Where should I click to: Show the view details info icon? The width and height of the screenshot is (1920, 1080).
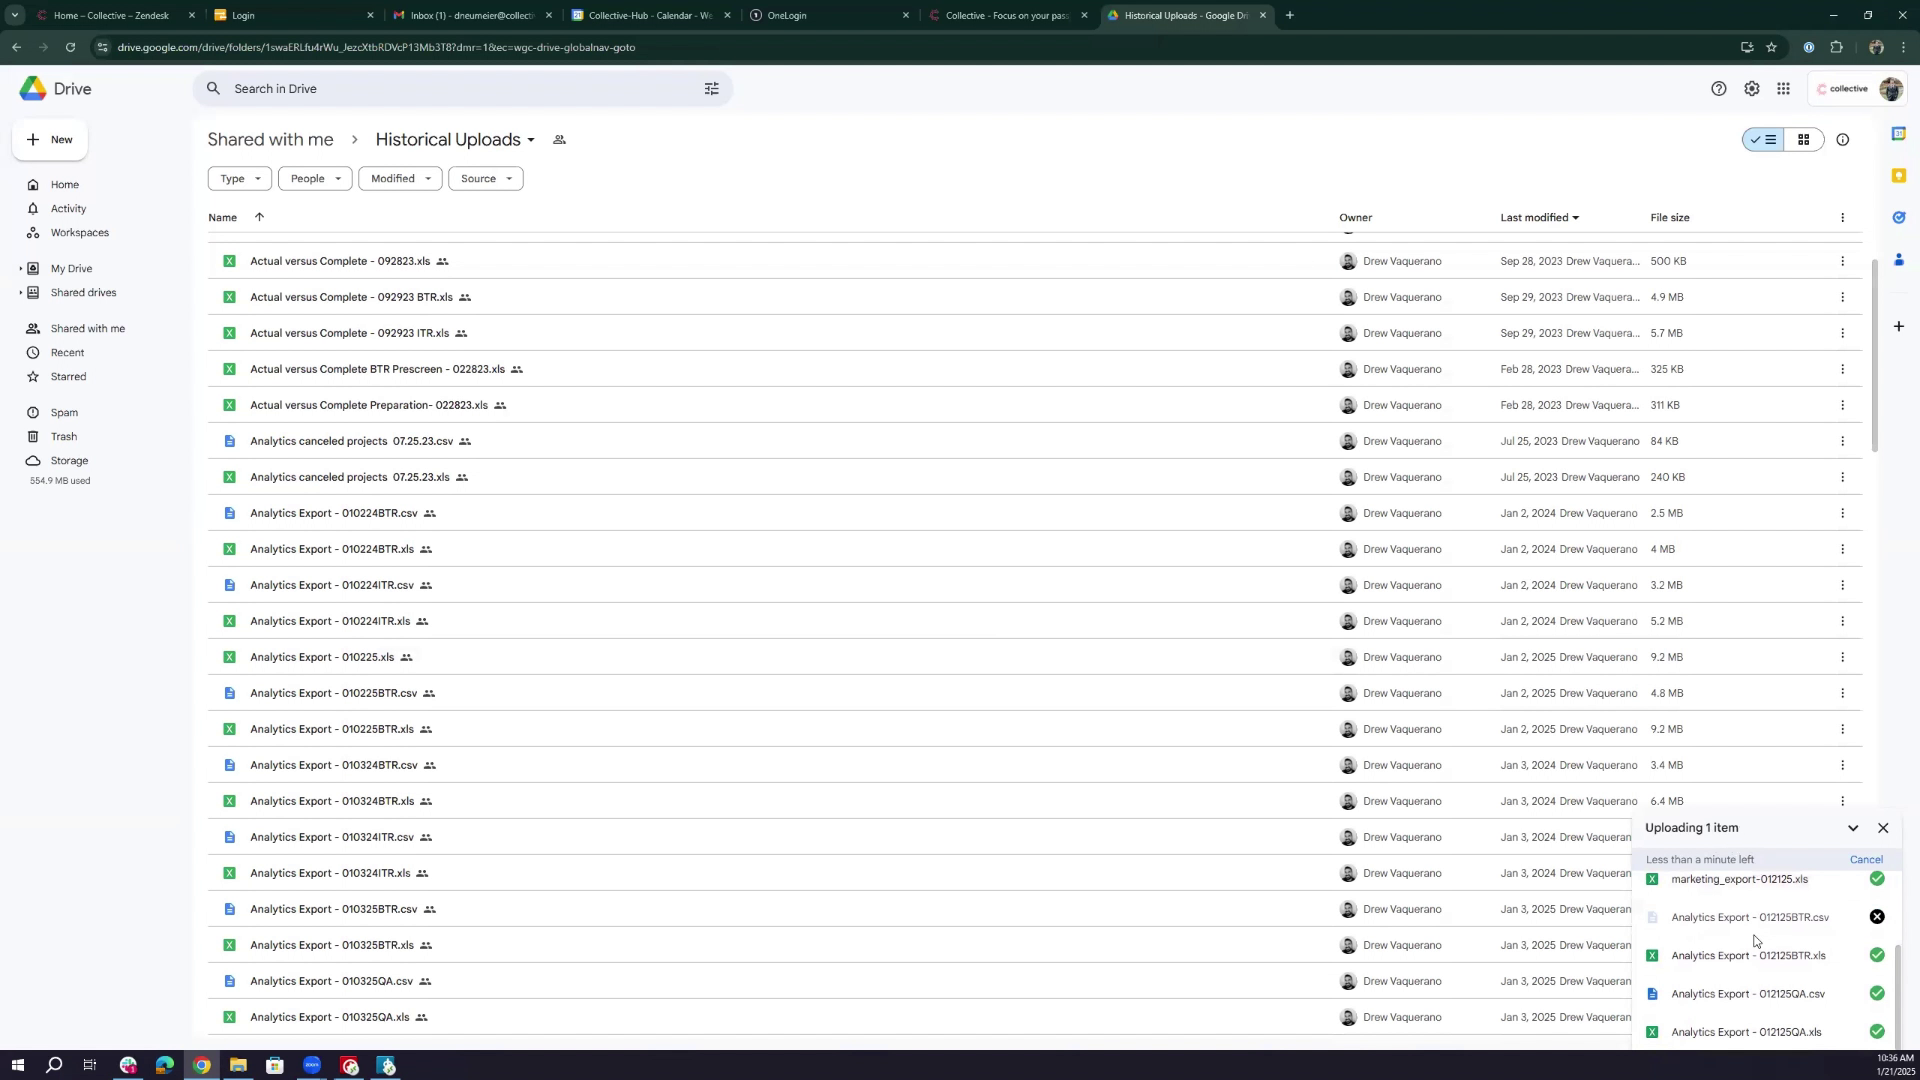[x=1842, y=140]
